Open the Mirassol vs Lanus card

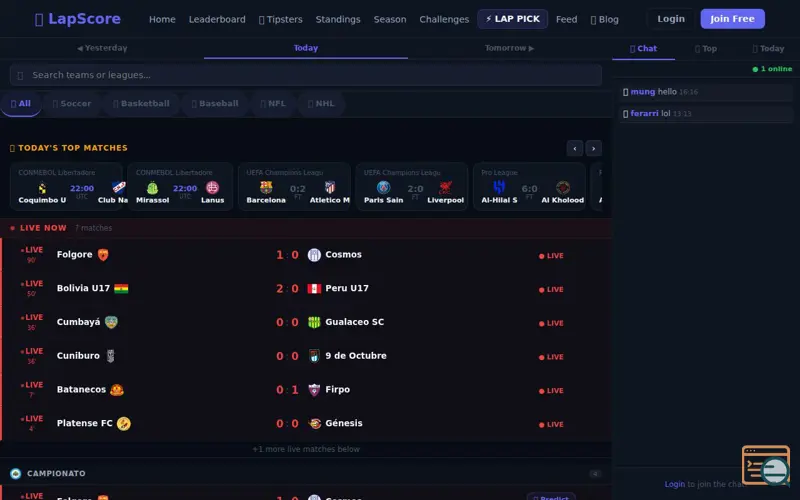[x=180, y=186]
